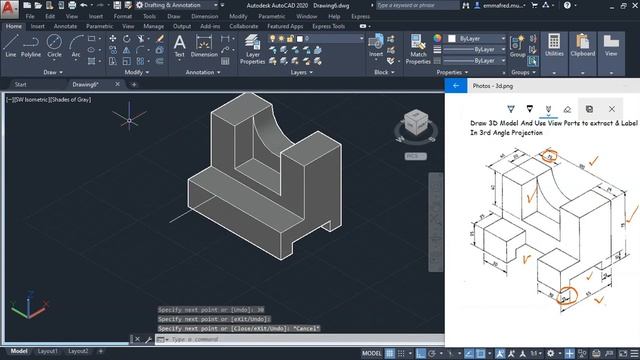Select the Ellipse tool
The width and height of the screenshot is (640, 360).
91,50
